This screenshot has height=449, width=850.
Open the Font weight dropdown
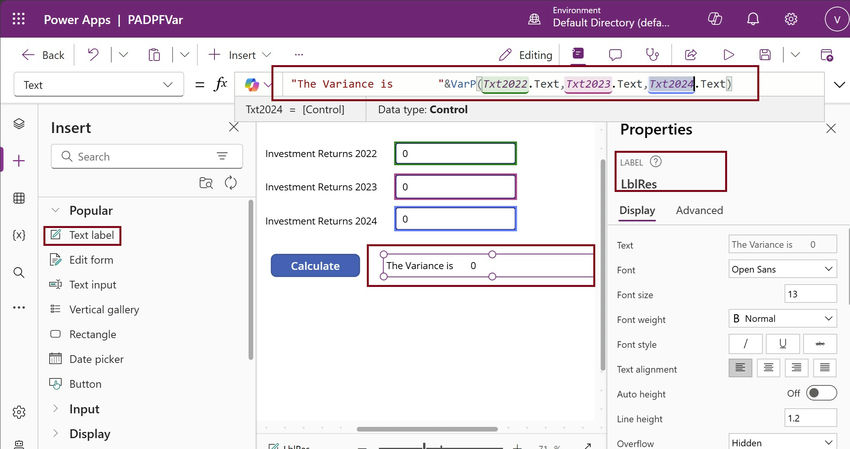click(x=782, y=318)
